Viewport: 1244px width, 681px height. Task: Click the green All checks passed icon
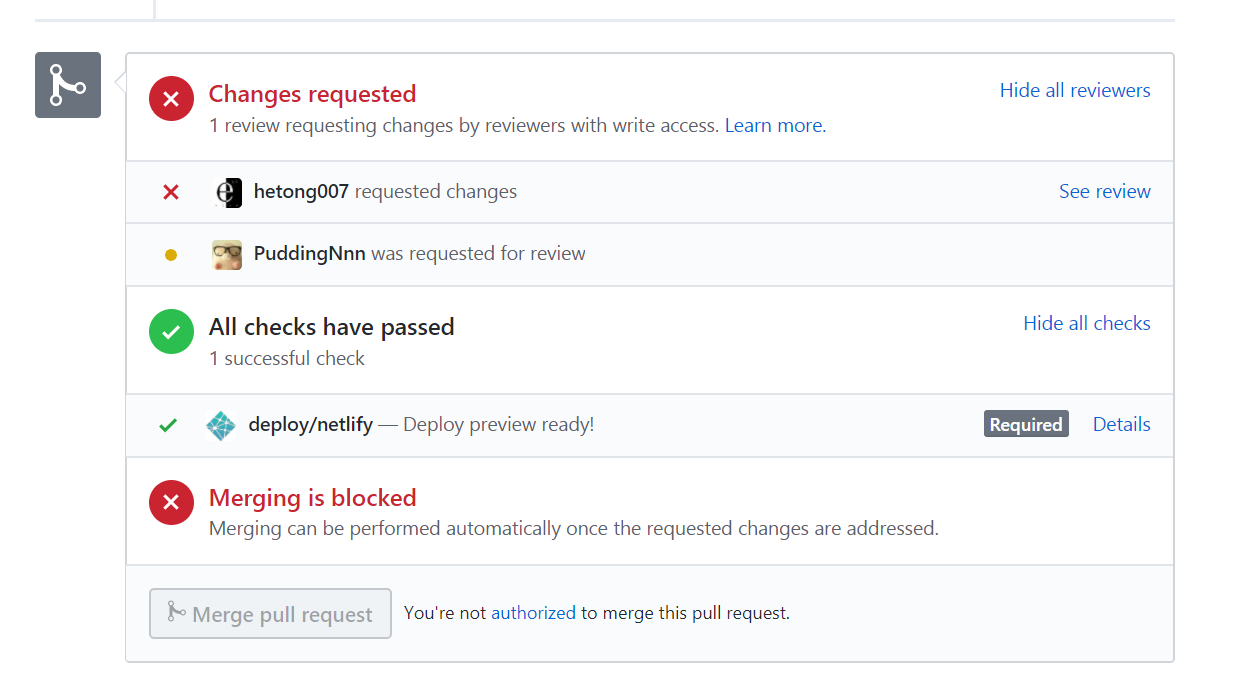(x=171, y=332)
